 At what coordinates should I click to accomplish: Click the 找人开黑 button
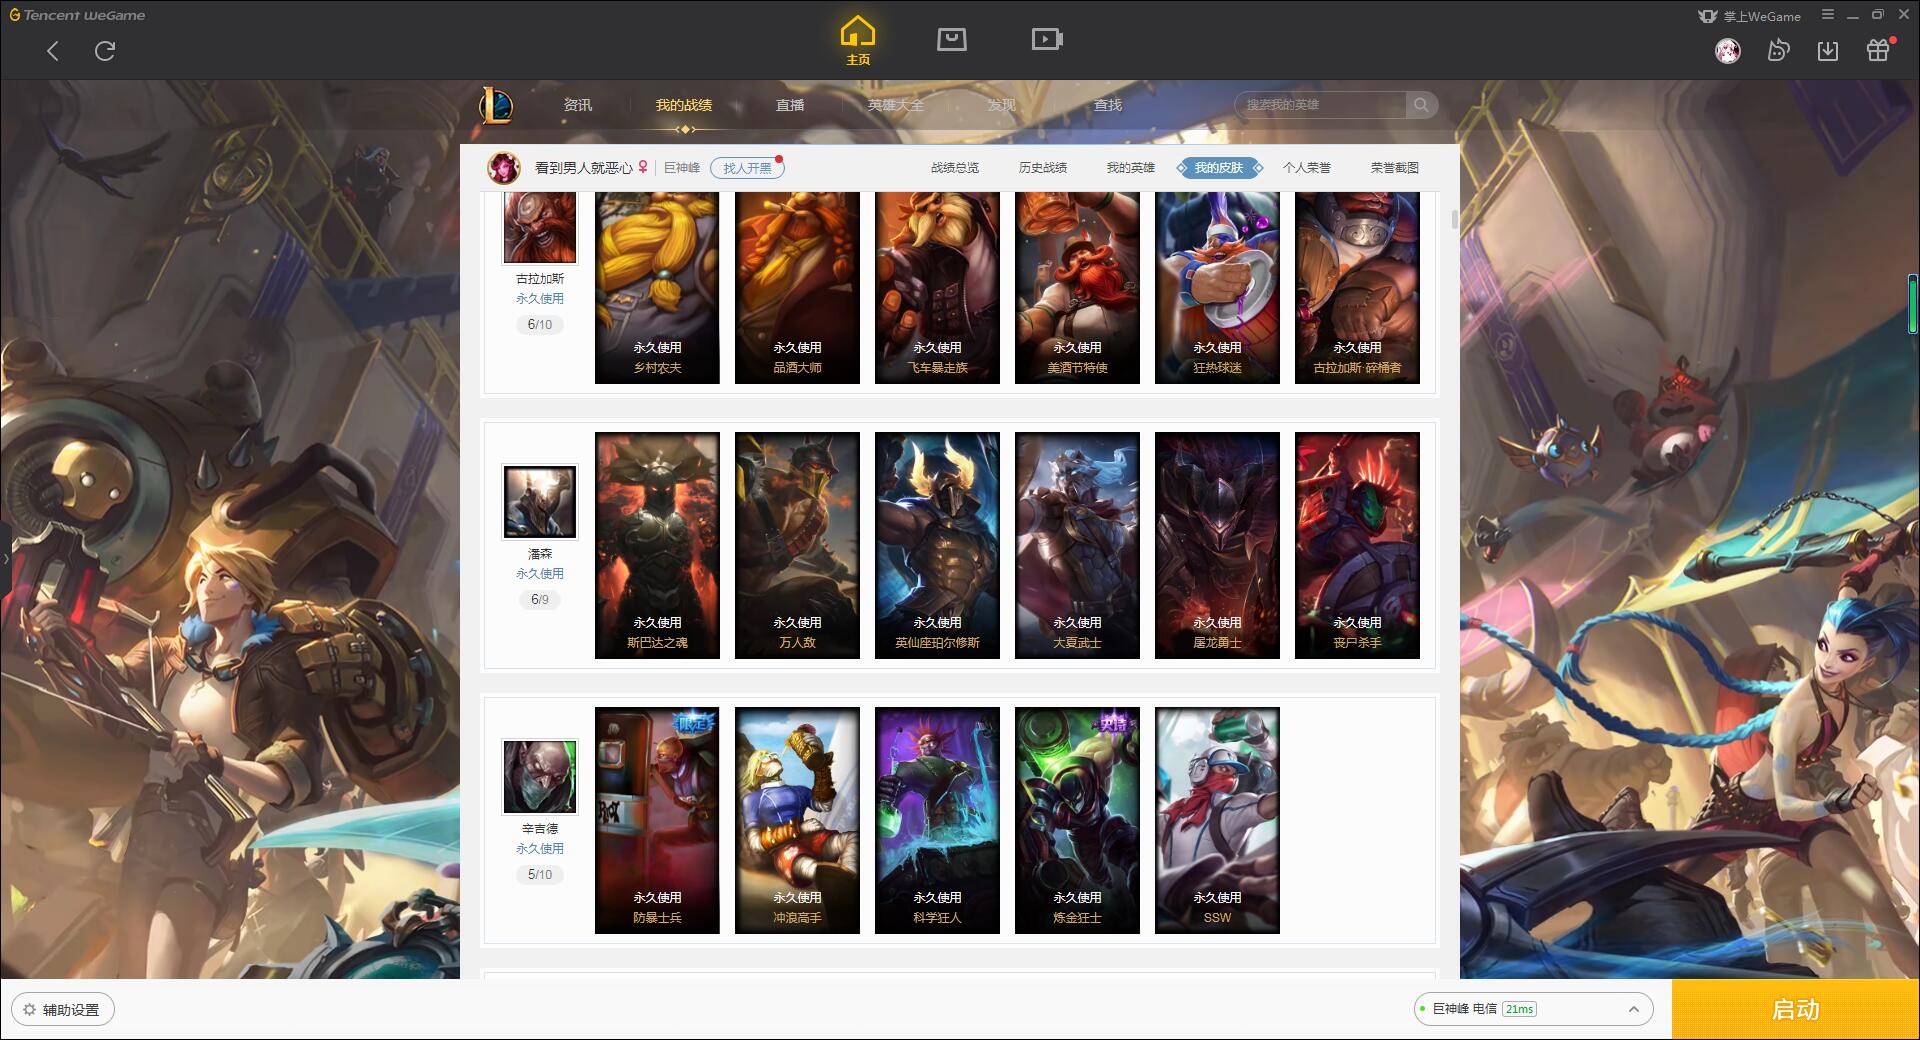pos(747,168)
